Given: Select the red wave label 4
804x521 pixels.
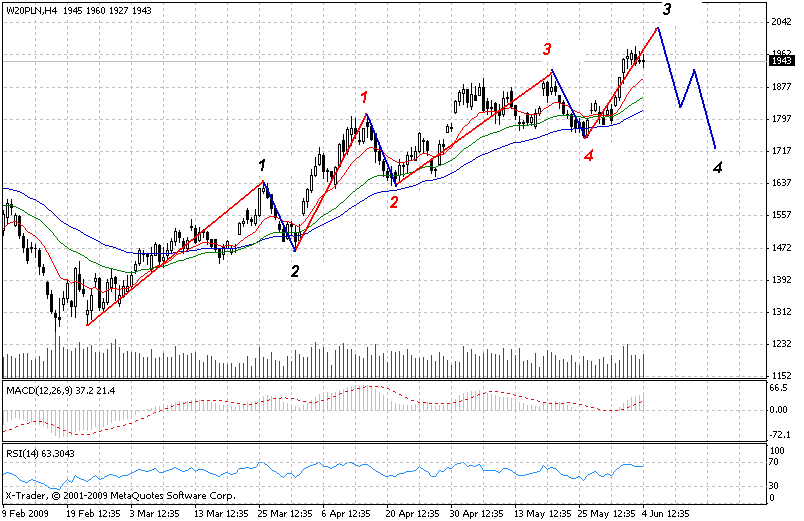Looking at the screenshot, I should (x=589, y=155).
